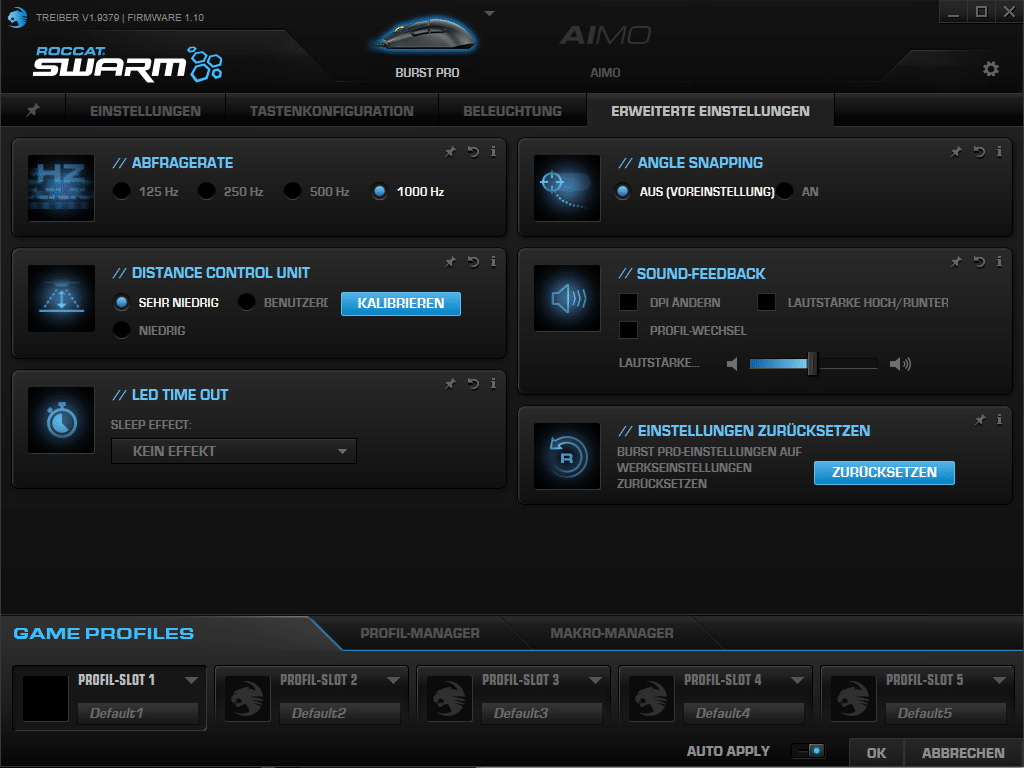The height and width of the screenshot is (768, 1024).
Task: Click the Profil-Slot 4 Roccat thumbnail
Action: [651, 698]
